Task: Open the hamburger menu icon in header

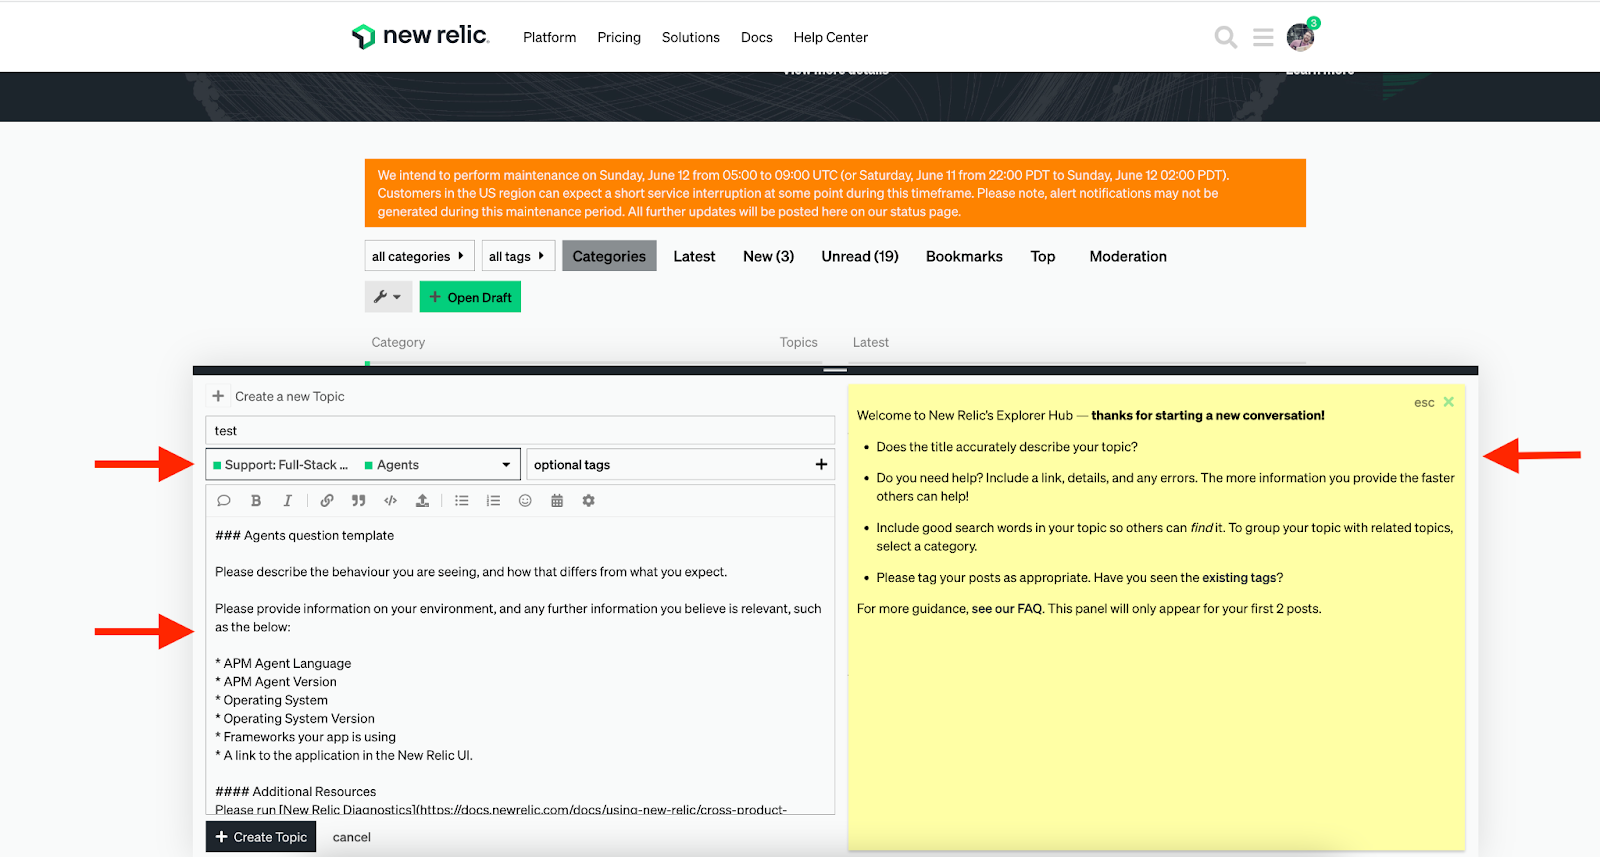Action: point(1263,38)
